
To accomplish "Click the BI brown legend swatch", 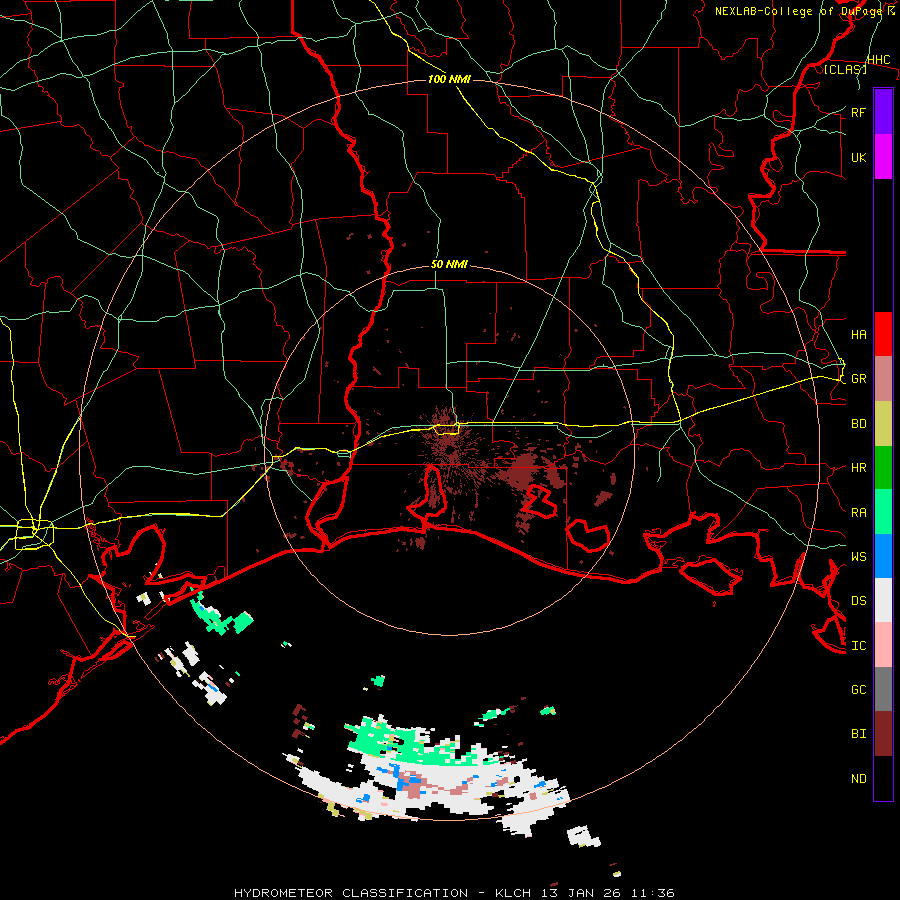I will [x=883, y=734].
